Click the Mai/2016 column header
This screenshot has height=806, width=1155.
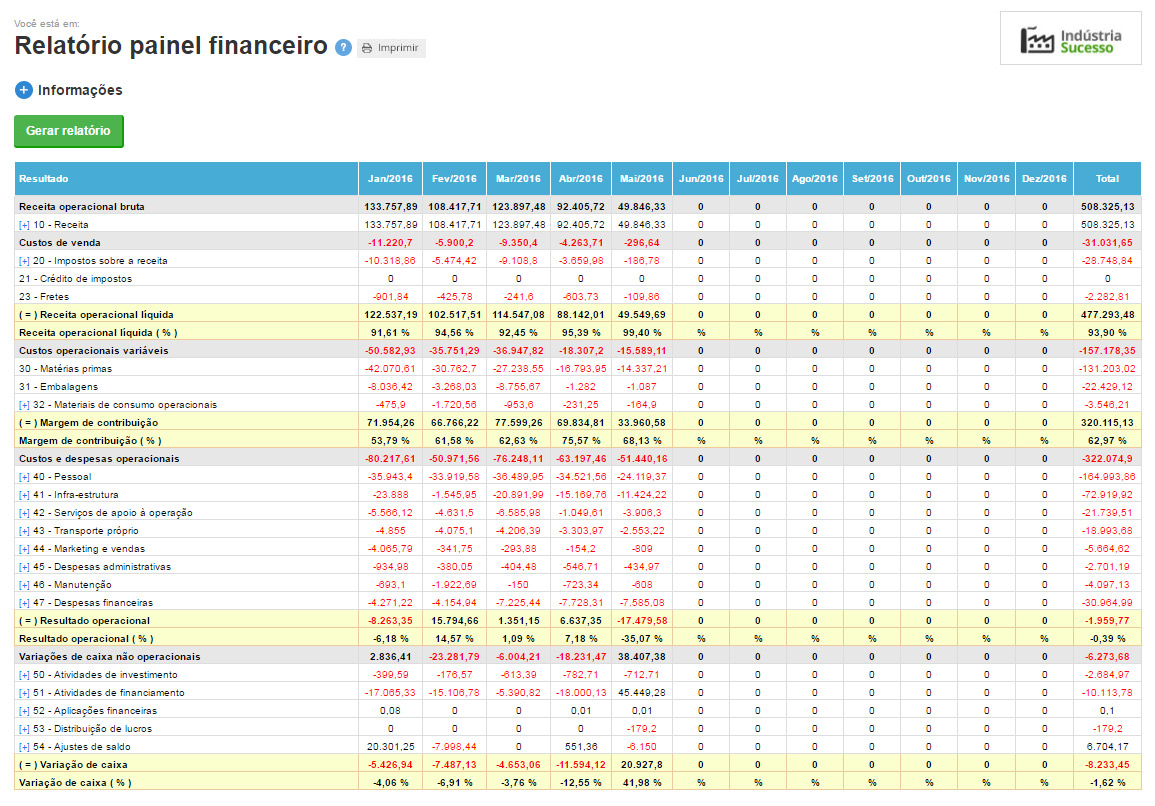point(642,179)
